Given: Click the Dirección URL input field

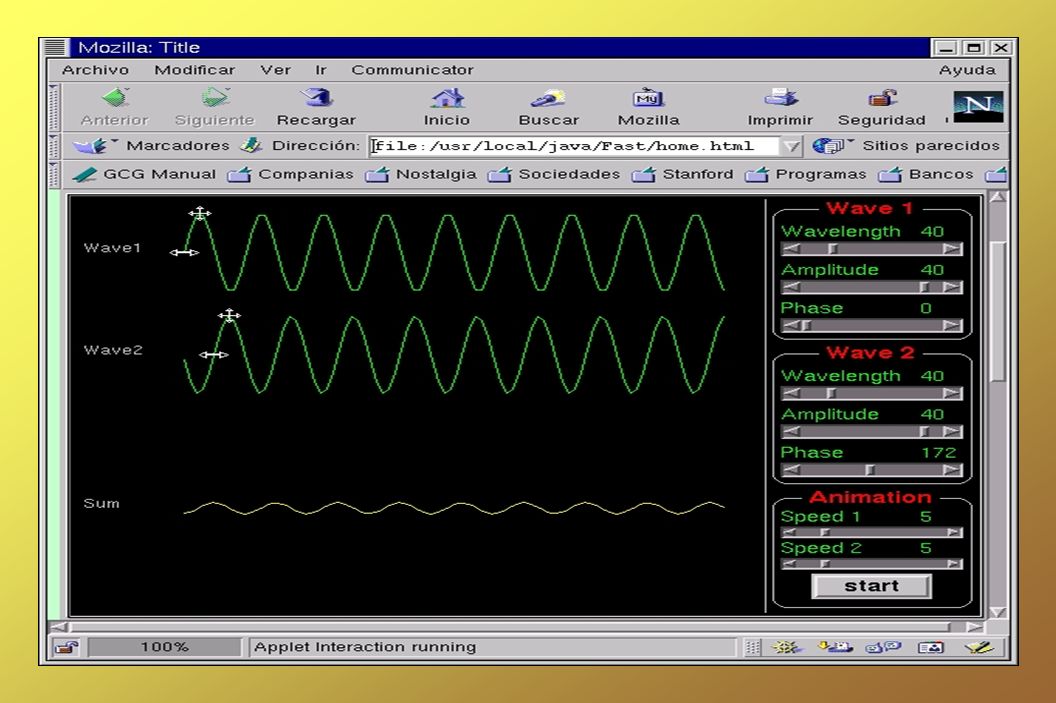Looking at the screenshot, I should point(575,146).
